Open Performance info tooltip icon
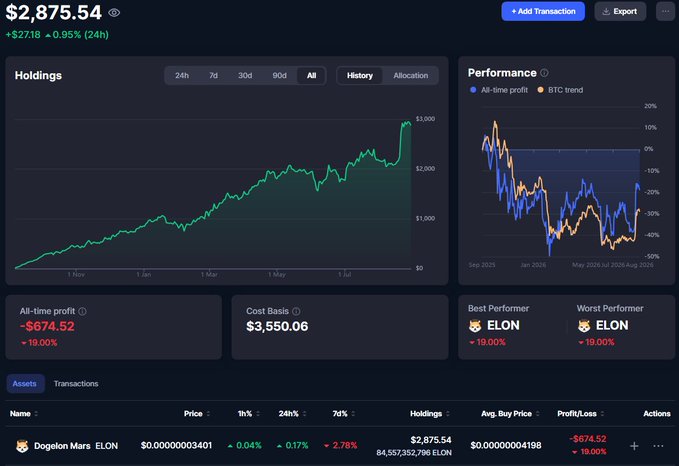 click(x=544, y=73)
